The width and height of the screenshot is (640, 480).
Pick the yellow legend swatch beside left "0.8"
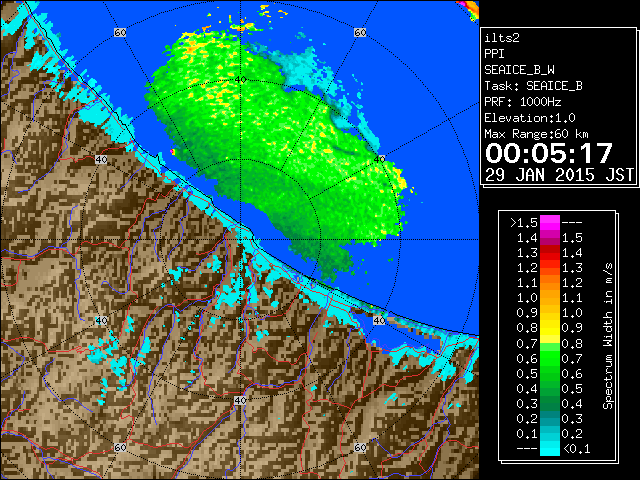point(550,328)
